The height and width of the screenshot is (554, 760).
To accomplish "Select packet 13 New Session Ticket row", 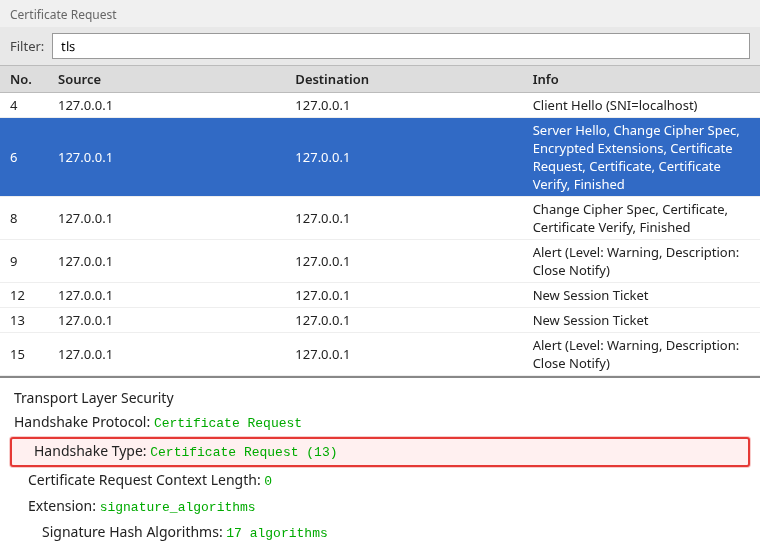I will (x=380, y=320).
